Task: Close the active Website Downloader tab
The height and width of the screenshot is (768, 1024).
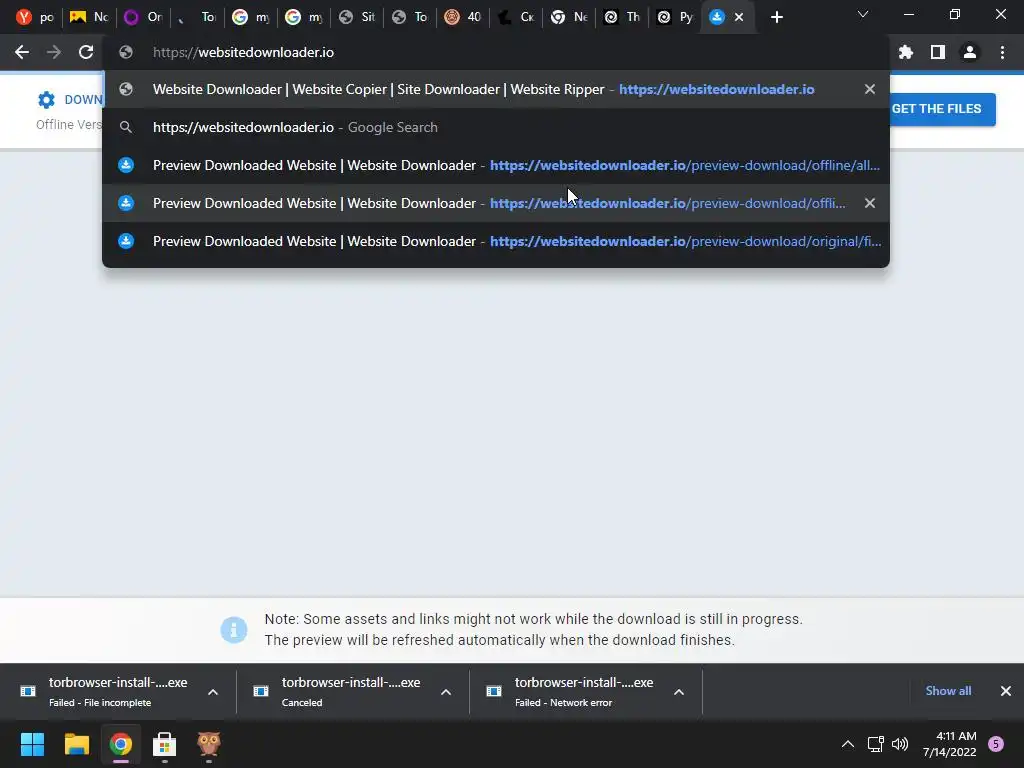Action: pyautogui.click(x=739, y=18)
